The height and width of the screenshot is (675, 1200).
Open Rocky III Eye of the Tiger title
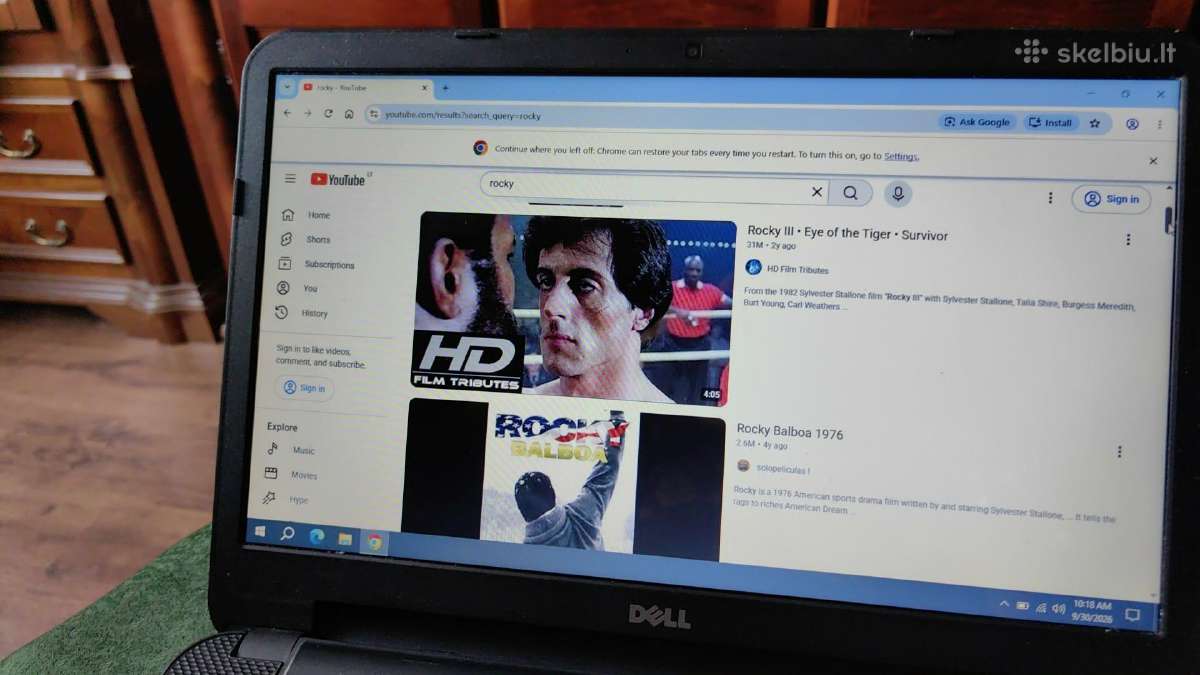848,234
